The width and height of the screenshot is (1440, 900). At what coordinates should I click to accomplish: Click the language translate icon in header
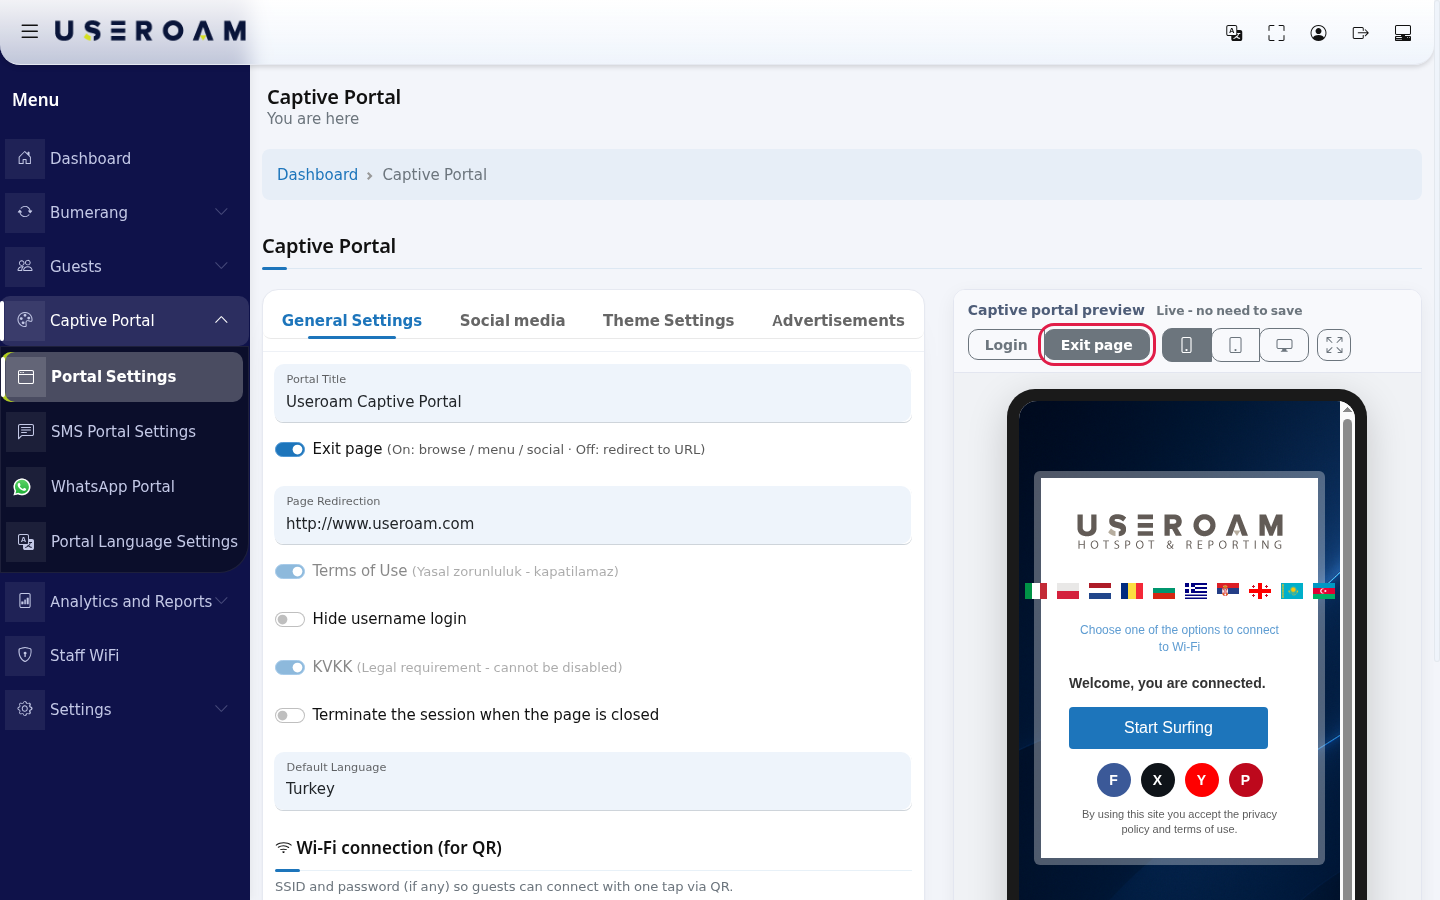(1234, 33)
